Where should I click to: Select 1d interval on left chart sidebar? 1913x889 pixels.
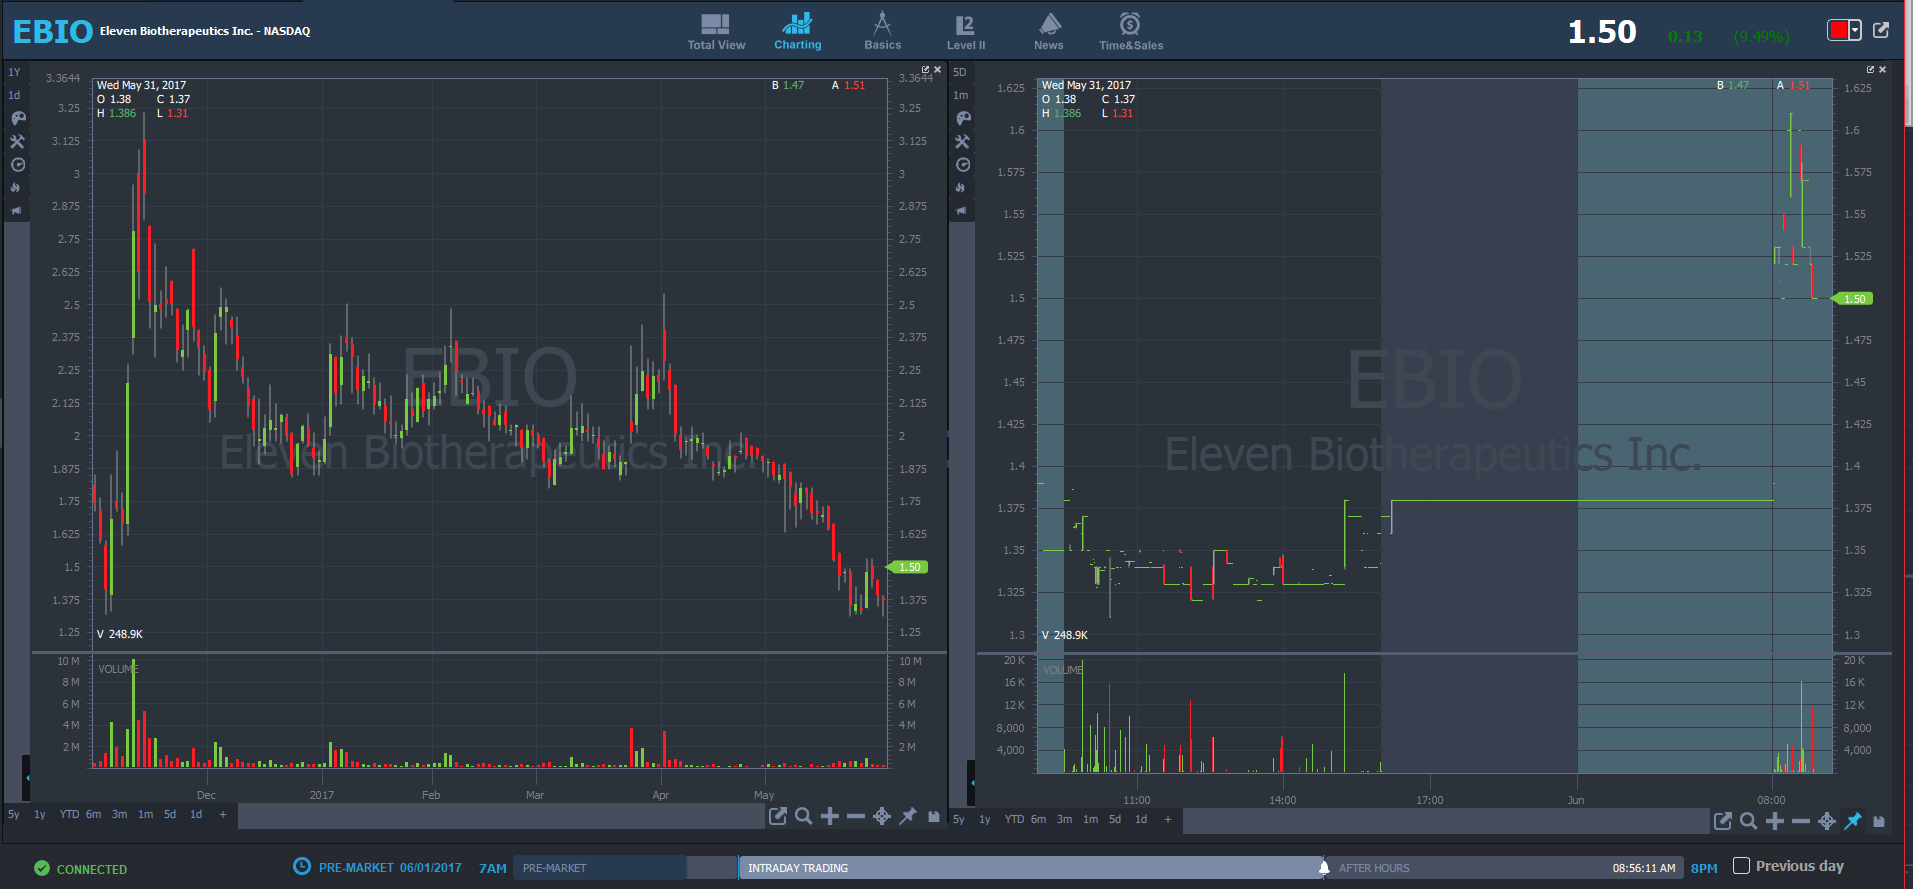[14, 95]
